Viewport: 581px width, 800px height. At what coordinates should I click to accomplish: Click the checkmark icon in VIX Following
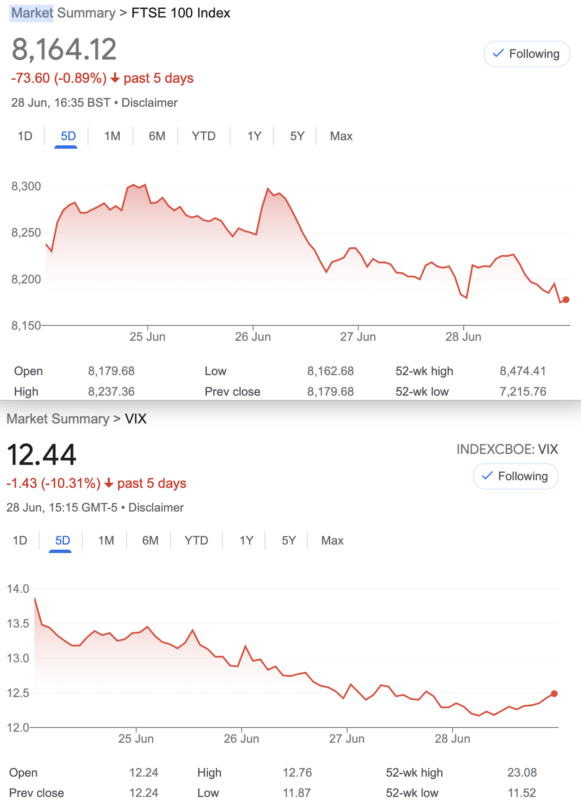(487, 476)
